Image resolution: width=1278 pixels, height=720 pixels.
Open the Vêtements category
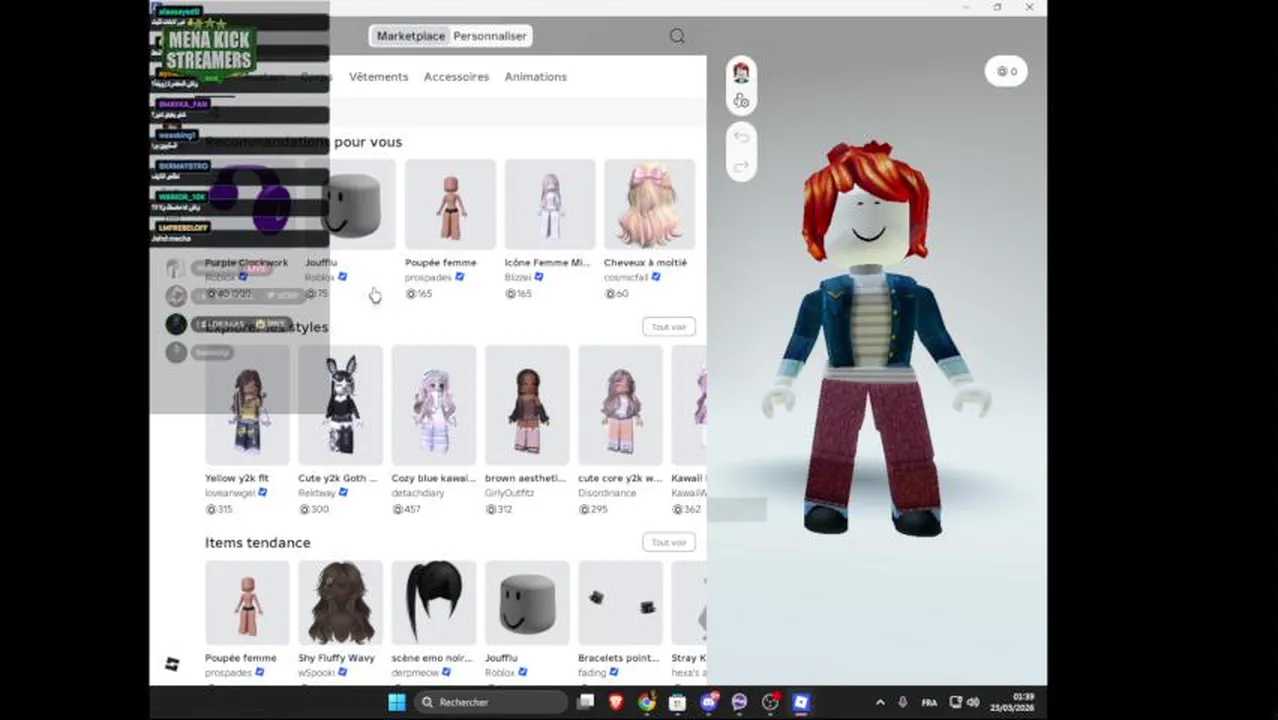pos(378,77)
